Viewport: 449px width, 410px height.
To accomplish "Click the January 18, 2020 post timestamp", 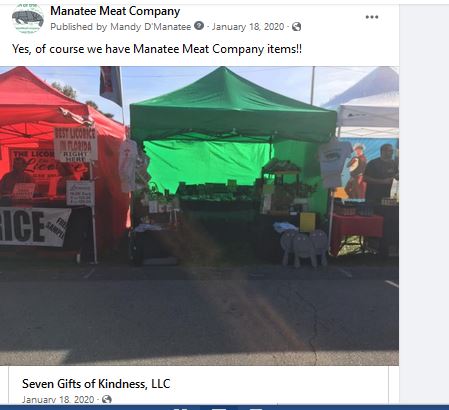I will click(248, 27).
